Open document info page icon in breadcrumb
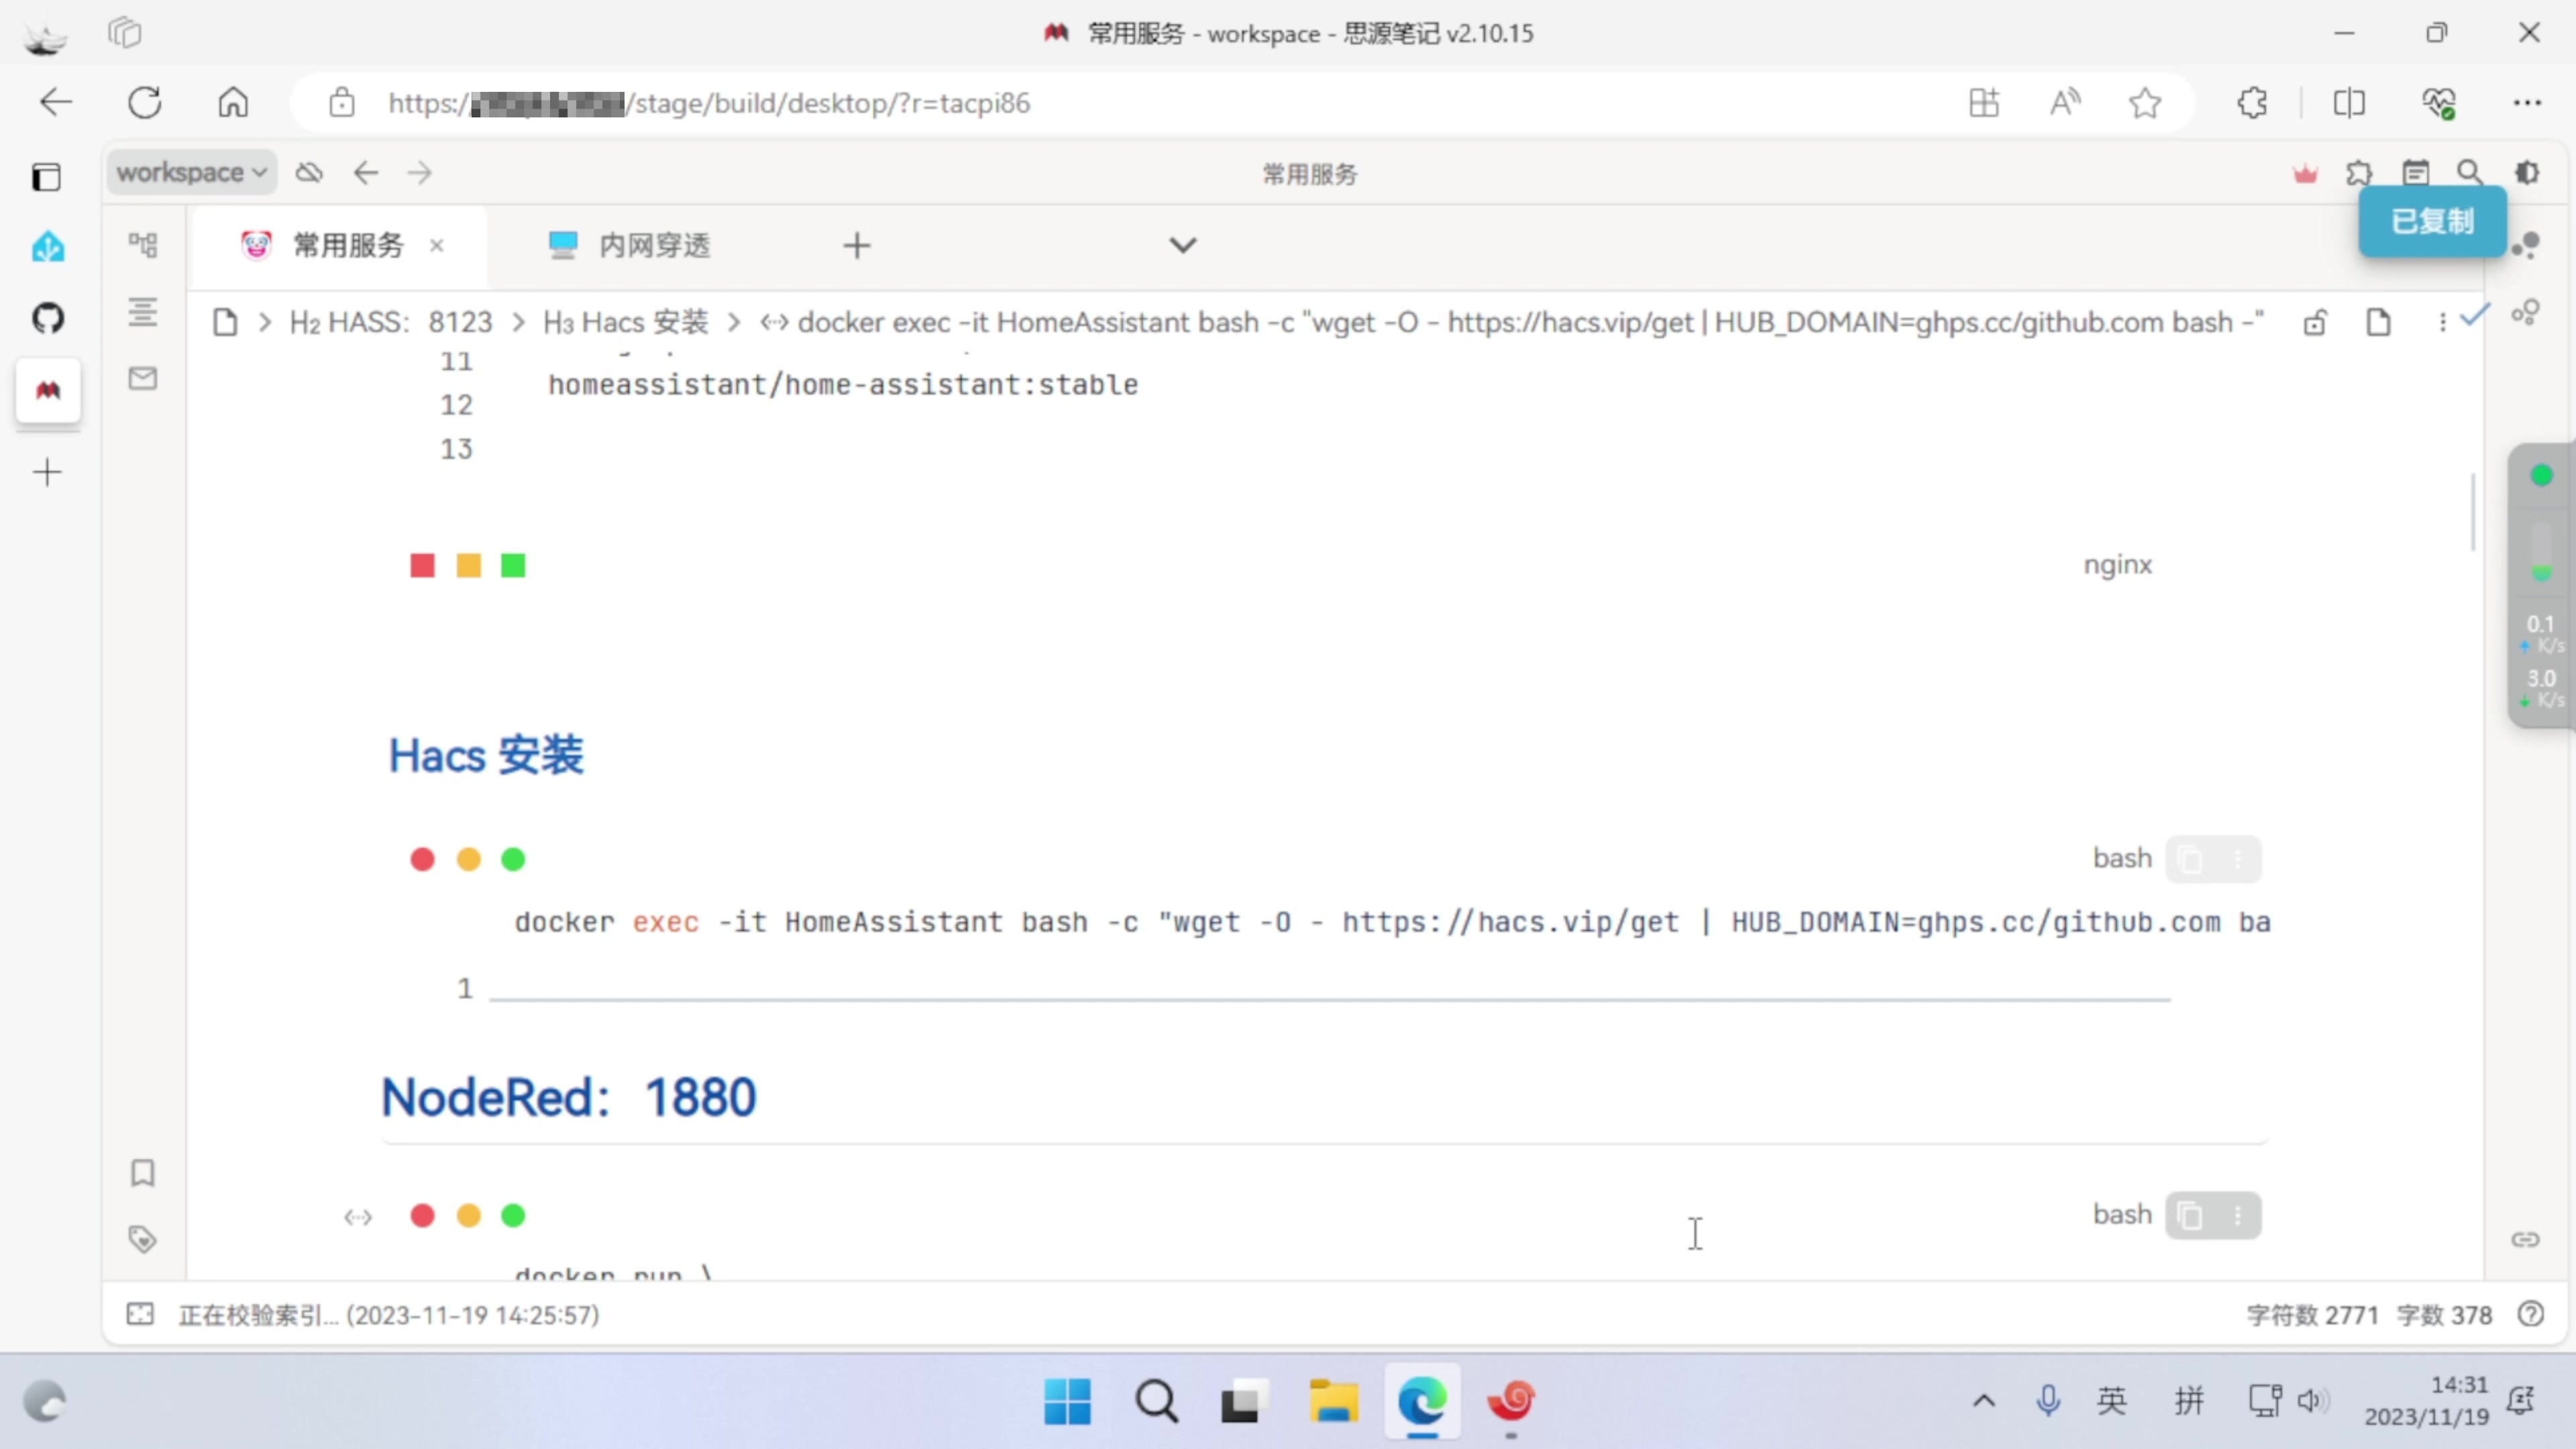Screen dimensions: 2576x1449 (x=2379, y=322)
